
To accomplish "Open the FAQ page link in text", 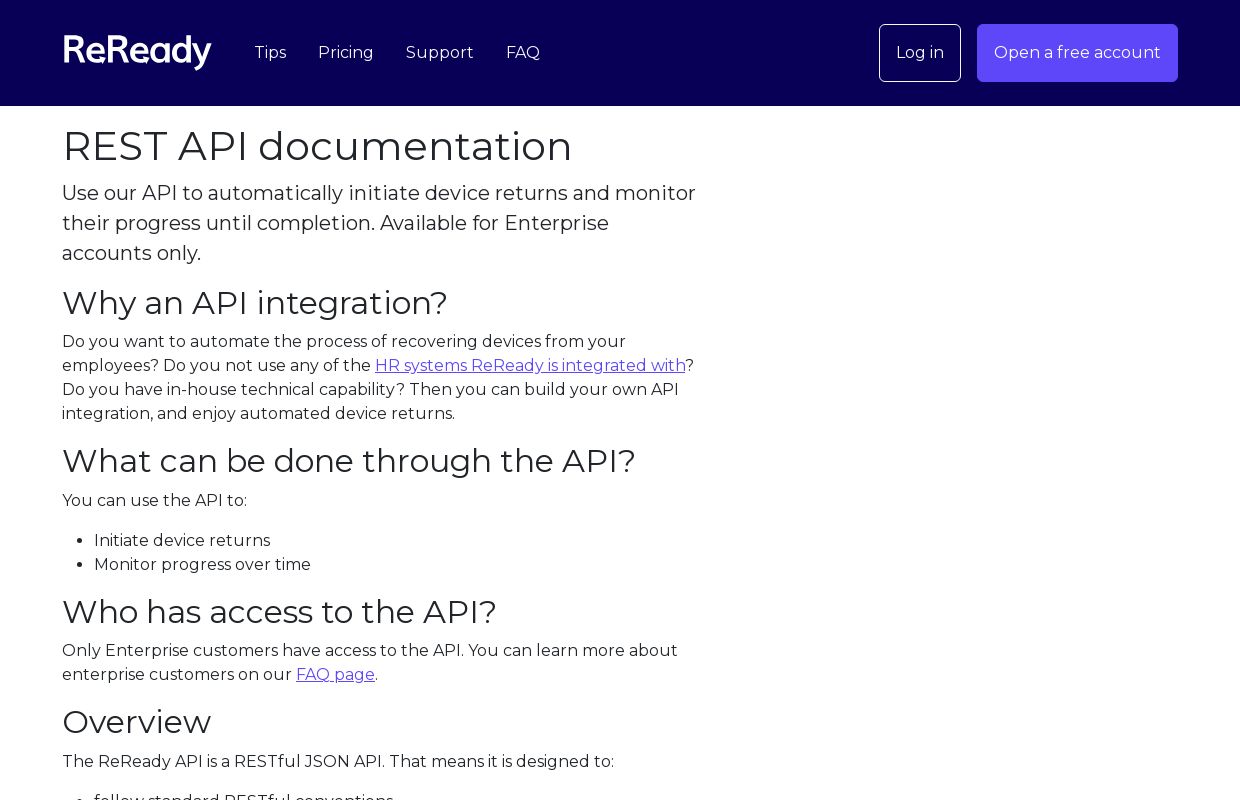I will tap(335, 675).
